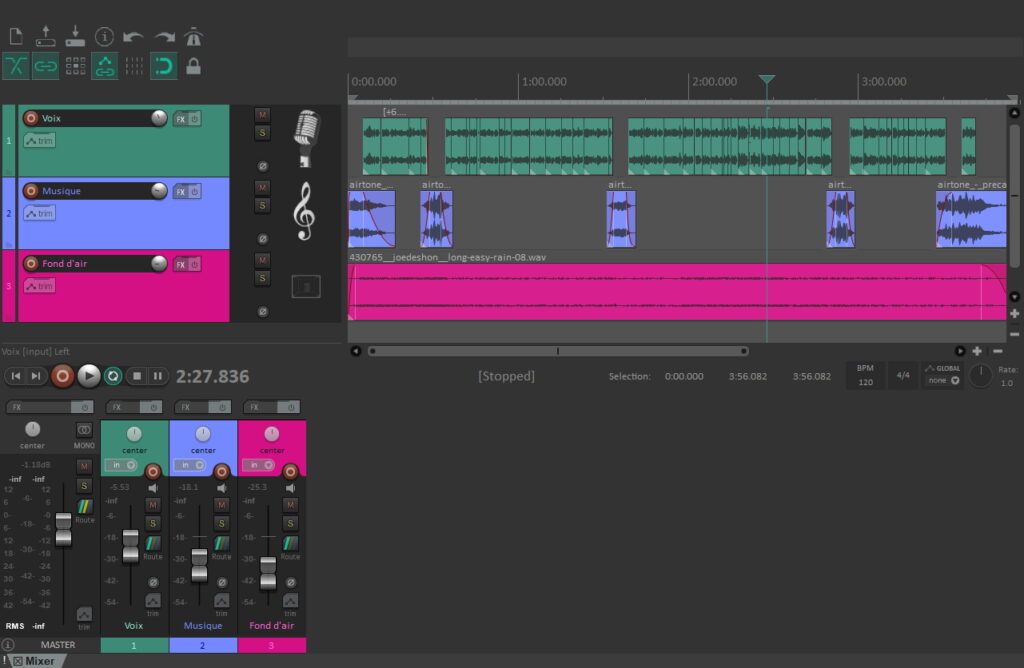Toggle snap magnet icon in toolbar
Viewport: 1024px width, 668px height.
(x=163, y=66)
